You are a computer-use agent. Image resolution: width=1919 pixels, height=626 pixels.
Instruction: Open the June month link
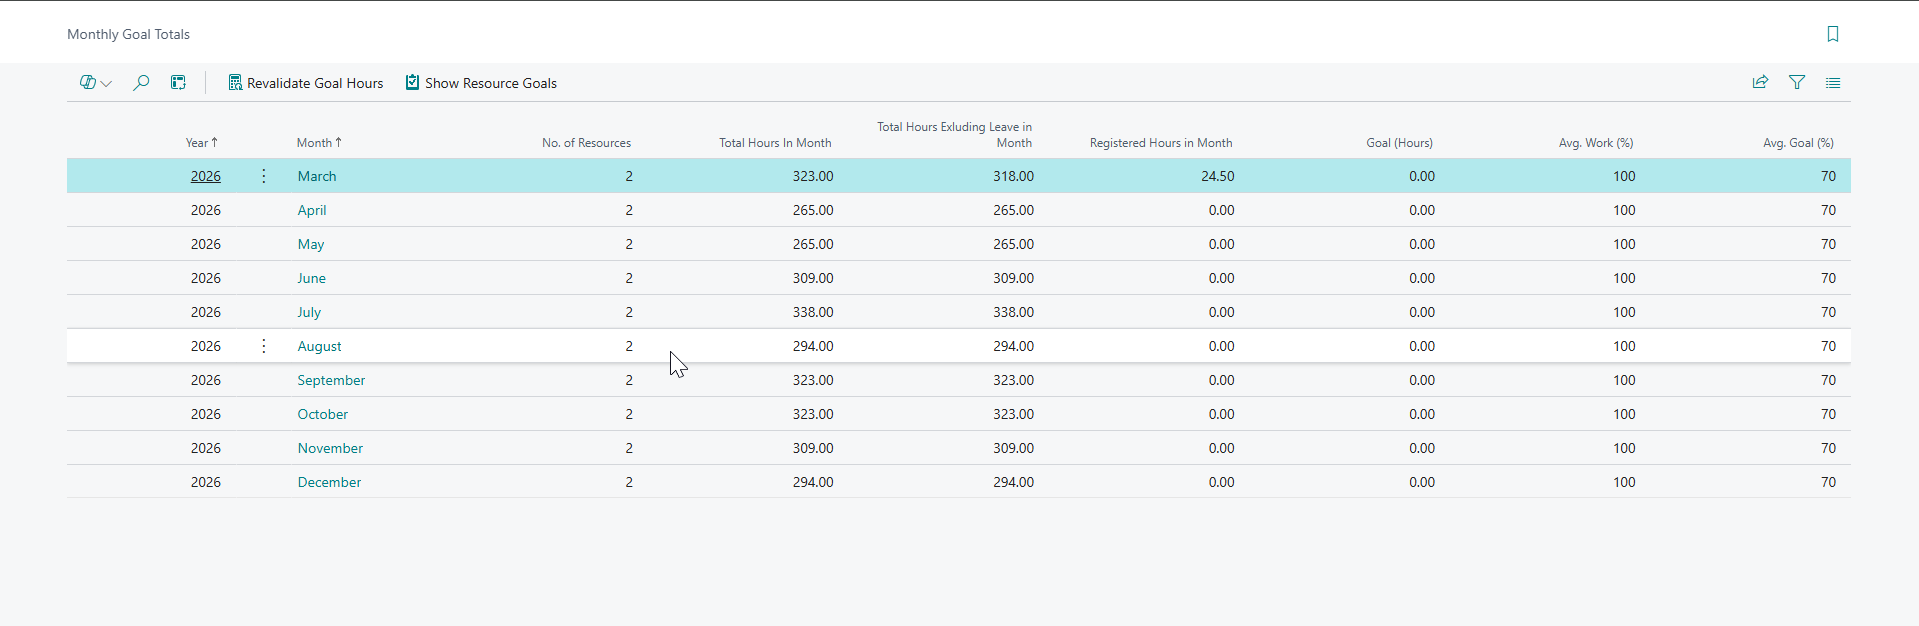point(312,278)
